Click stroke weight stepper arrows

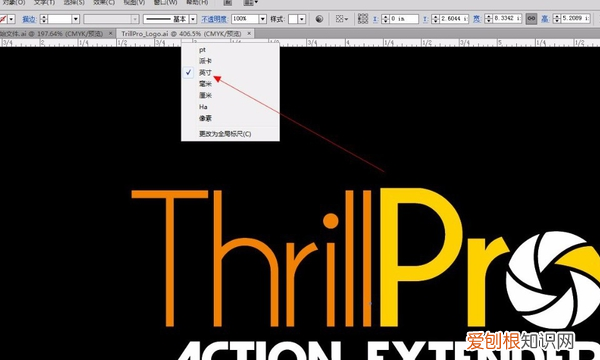pyautogui.click(x=44, y=19)
